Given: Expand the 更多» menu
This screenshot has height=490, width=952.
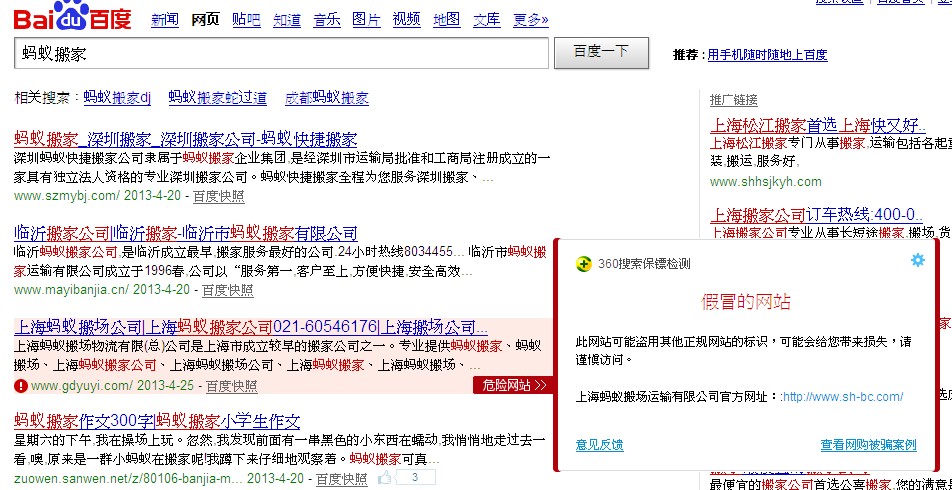Looking at the screenshot, I should pos(531,20).
